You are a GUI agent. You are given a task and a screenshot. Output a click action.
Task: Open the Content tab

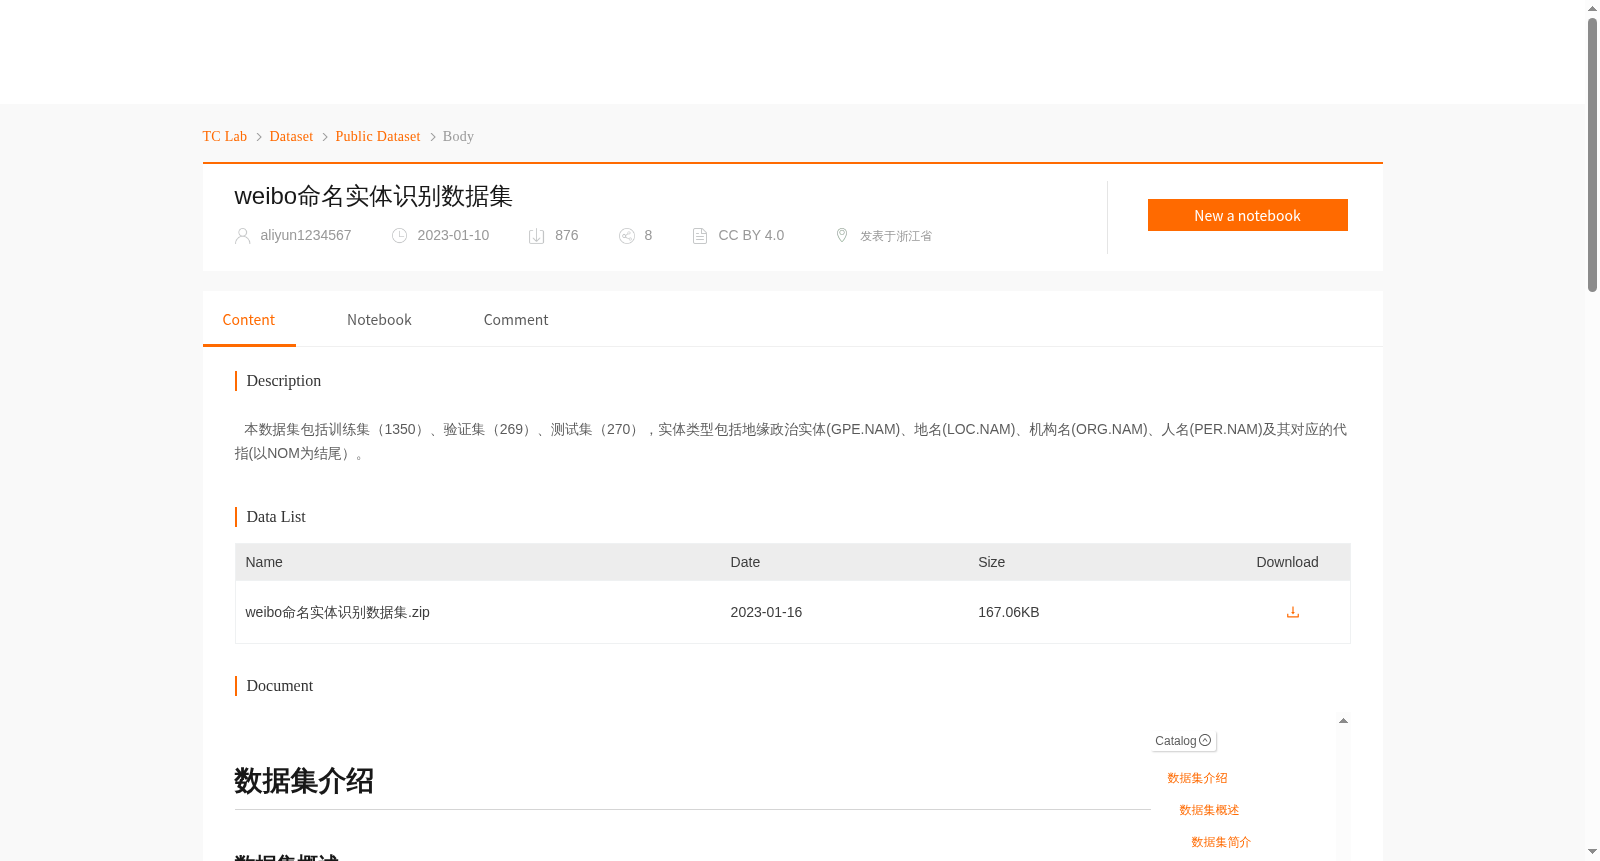coord(248,320)
